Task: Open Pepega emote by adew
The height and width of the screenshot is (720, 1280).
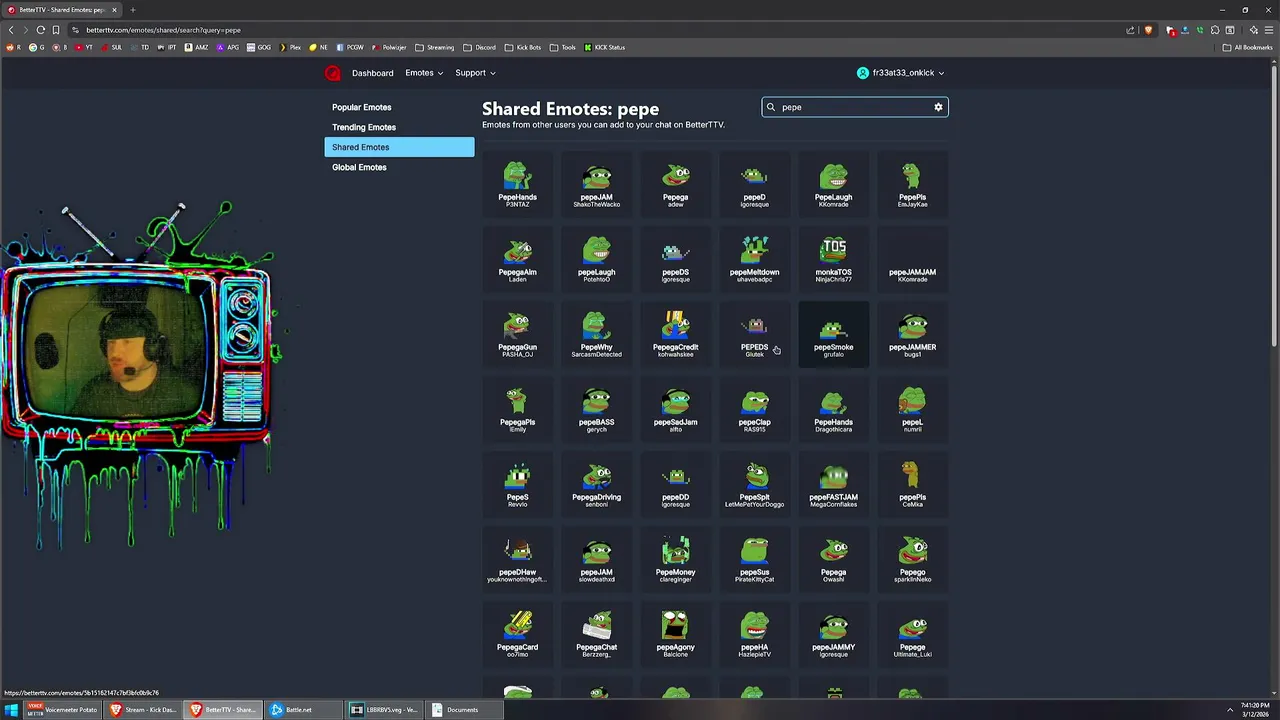Action: [675, 183]
